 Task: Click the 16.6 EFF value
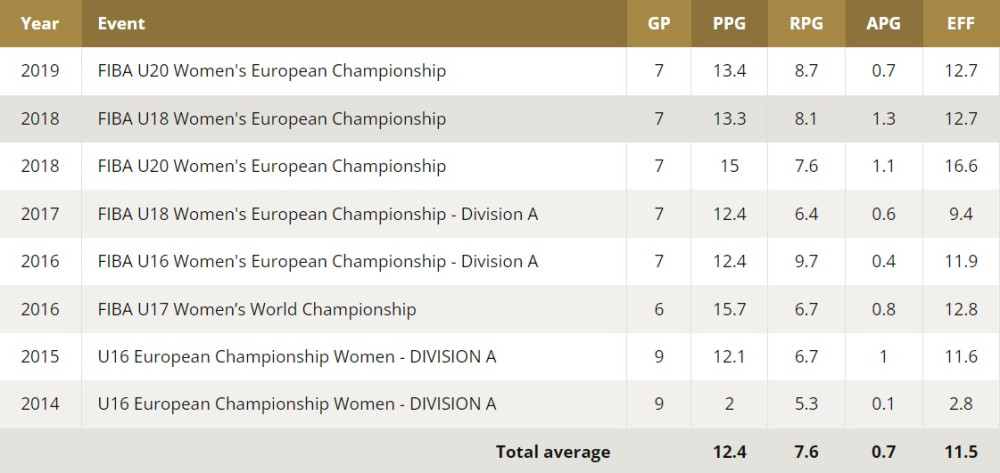961,166
